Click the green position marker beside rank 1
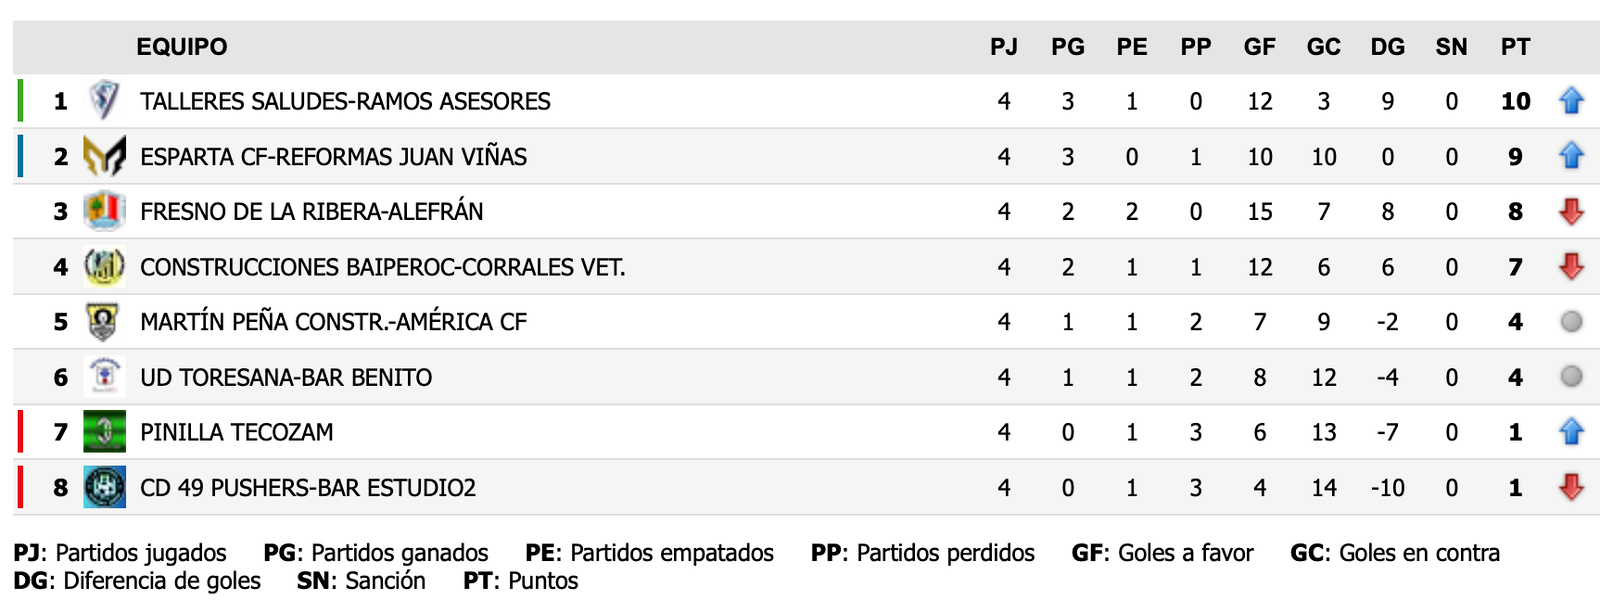The height and width of the screenshot is (603, 1600). click(x=20, y=101)
